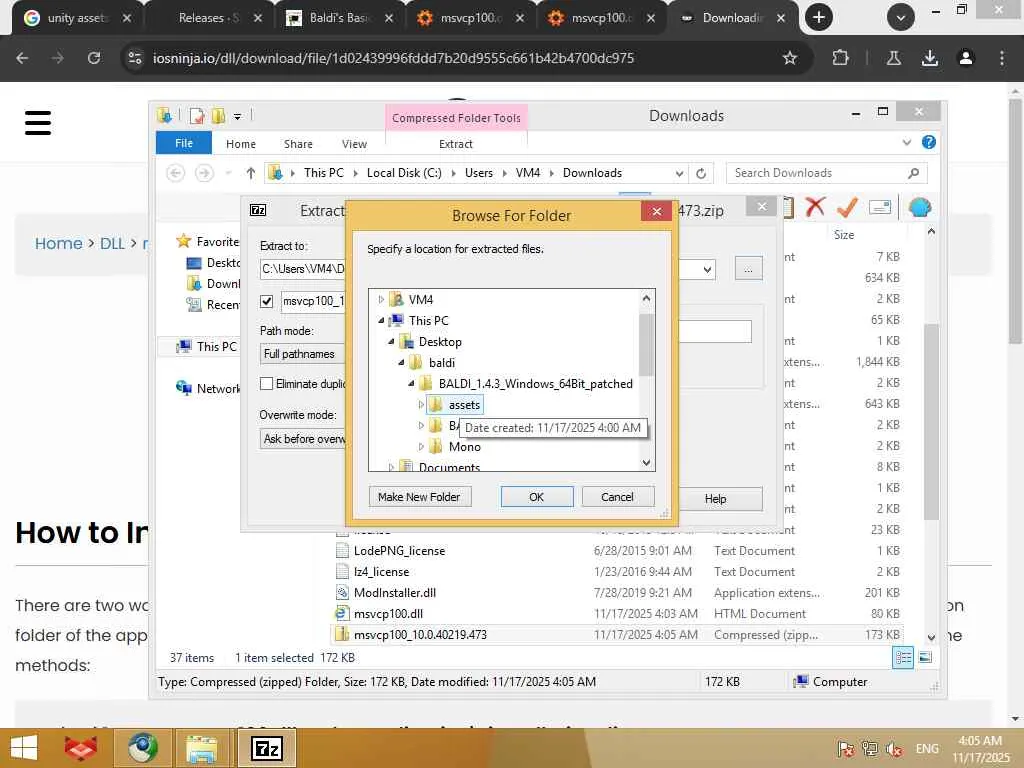Expand the assets folder node

[421, 405]
